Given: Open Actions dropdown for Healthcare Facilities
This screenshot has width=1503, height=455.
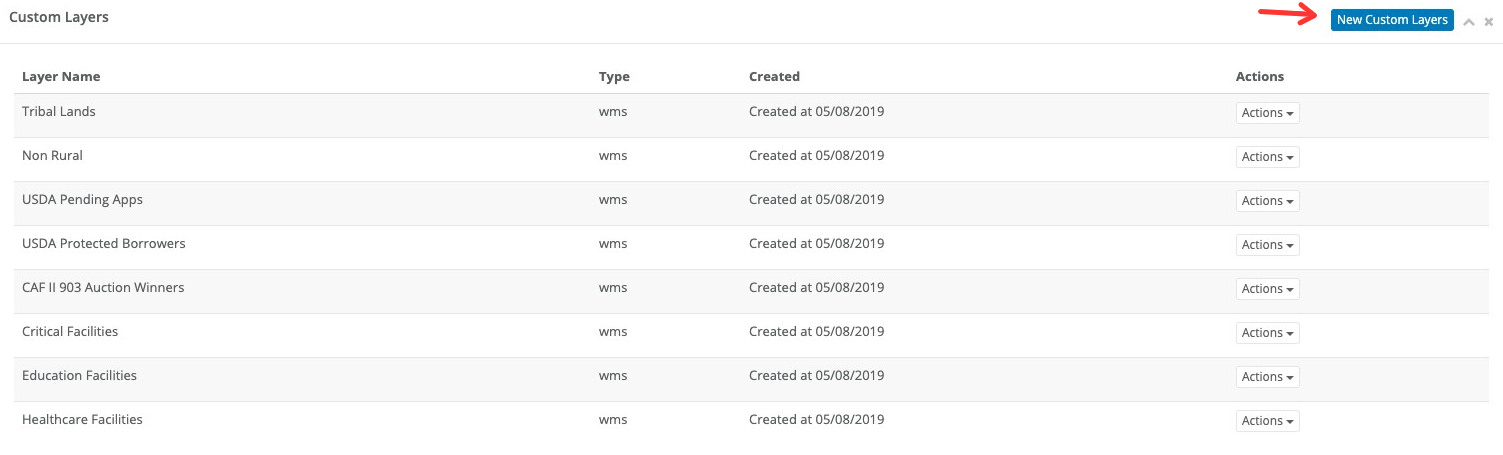Looking at the screenshot, I should pyautogui.click(x=1267, y=421).
